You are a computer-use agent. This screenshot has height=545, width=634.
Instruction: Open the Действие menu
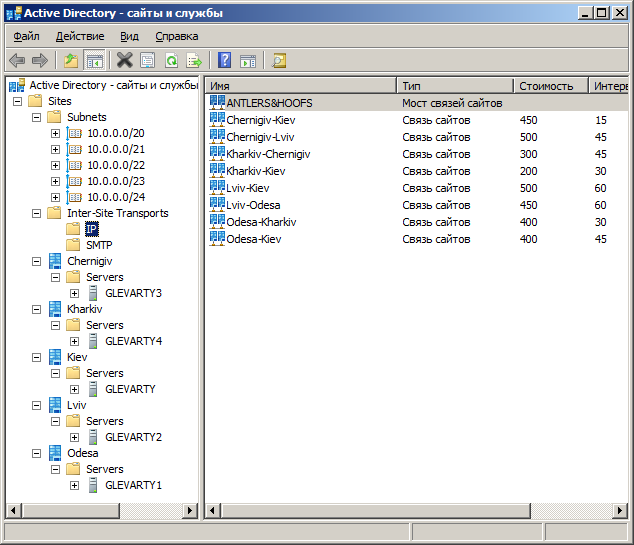[x=80, y=36]
